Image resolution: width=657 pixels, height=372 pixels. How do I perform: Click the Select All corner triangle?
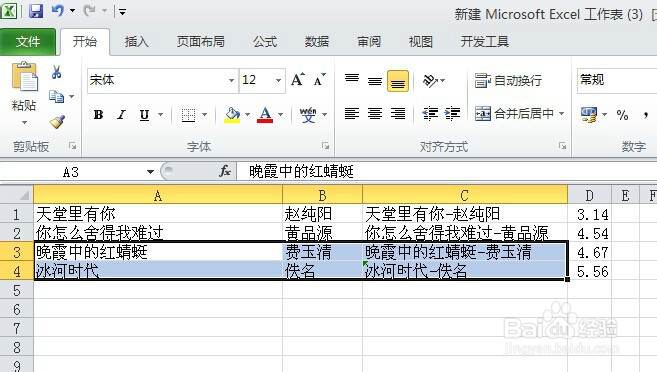[17, 195]
